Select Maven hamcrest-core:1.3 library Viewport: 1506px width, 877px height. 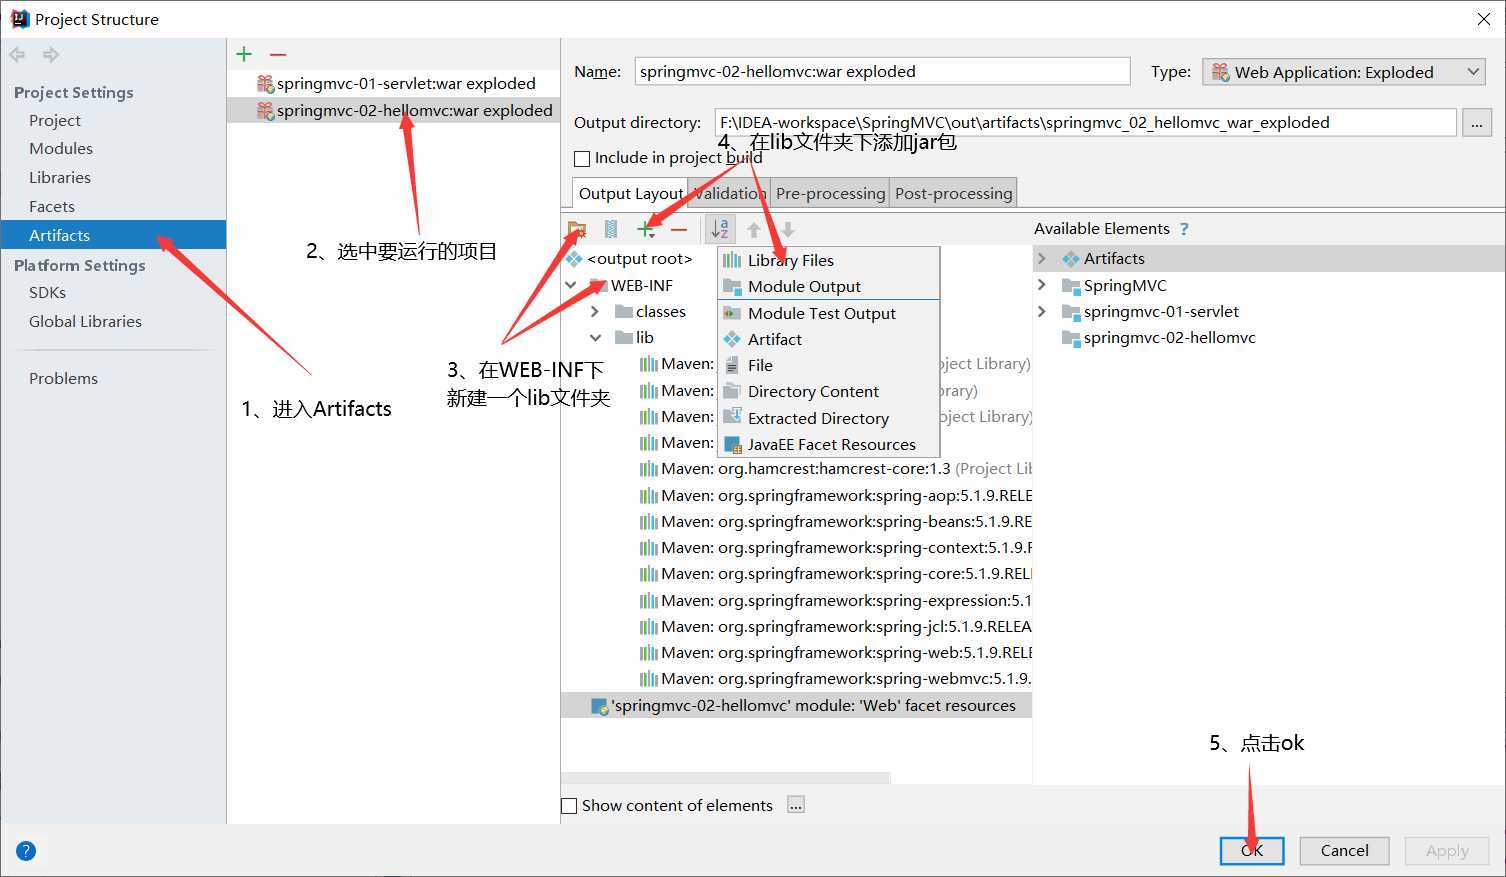[x=835, y=468]
